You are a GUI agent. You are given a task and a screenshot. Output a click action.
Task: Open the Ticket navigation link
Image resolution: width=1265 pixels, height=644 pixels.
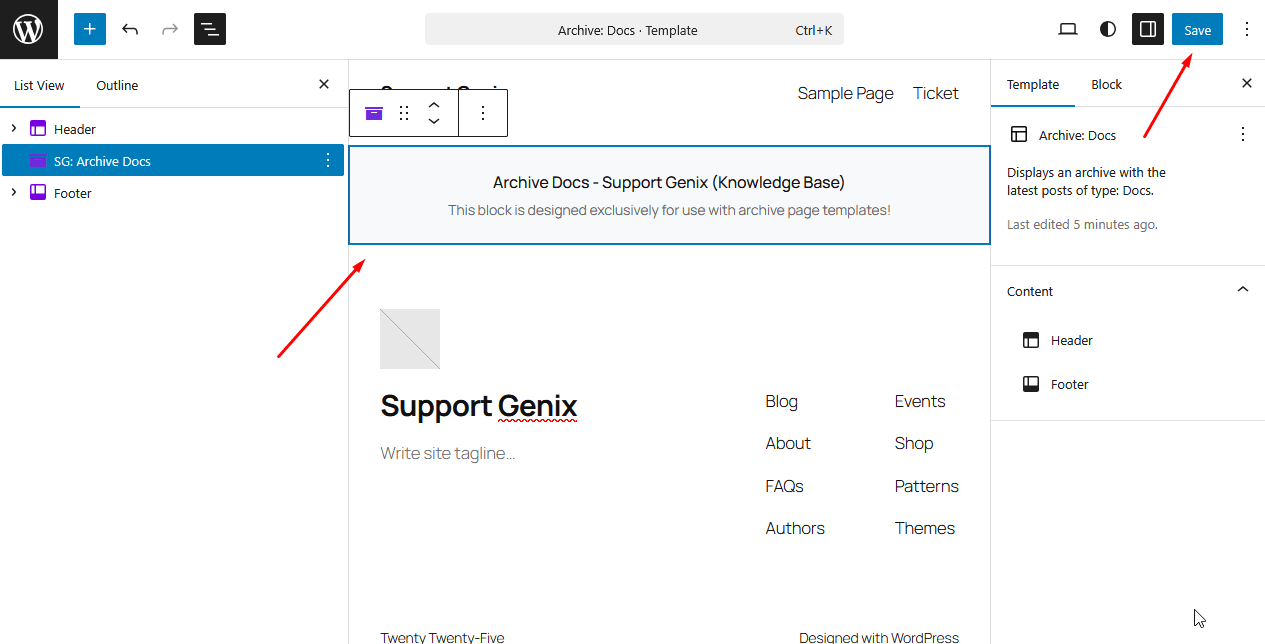(936, 93)
